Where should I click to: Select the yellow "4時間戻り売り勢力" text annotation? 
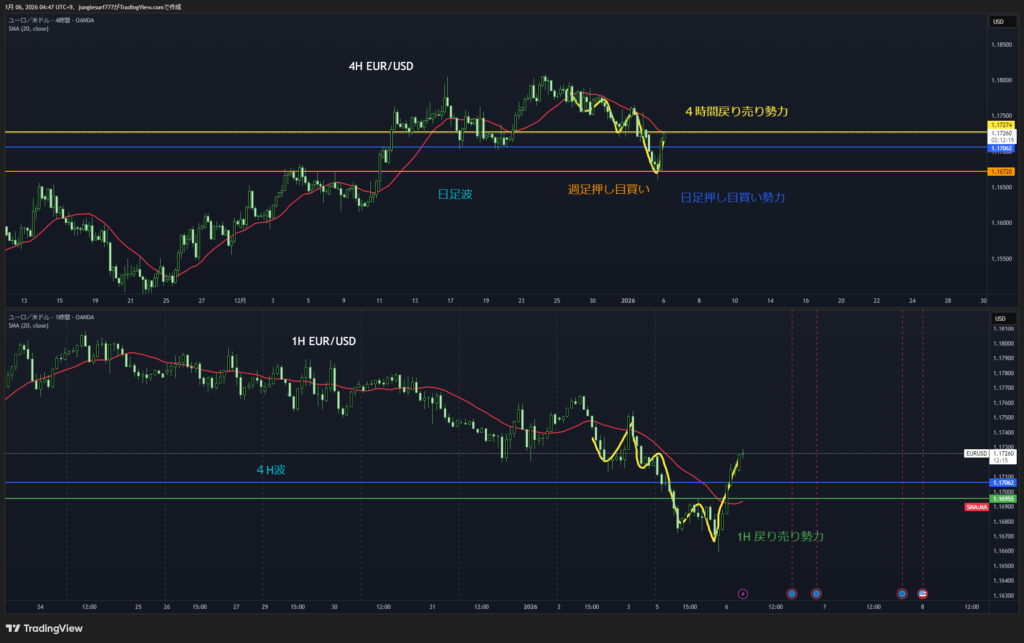pyautogui.click(x=736, y=112)
